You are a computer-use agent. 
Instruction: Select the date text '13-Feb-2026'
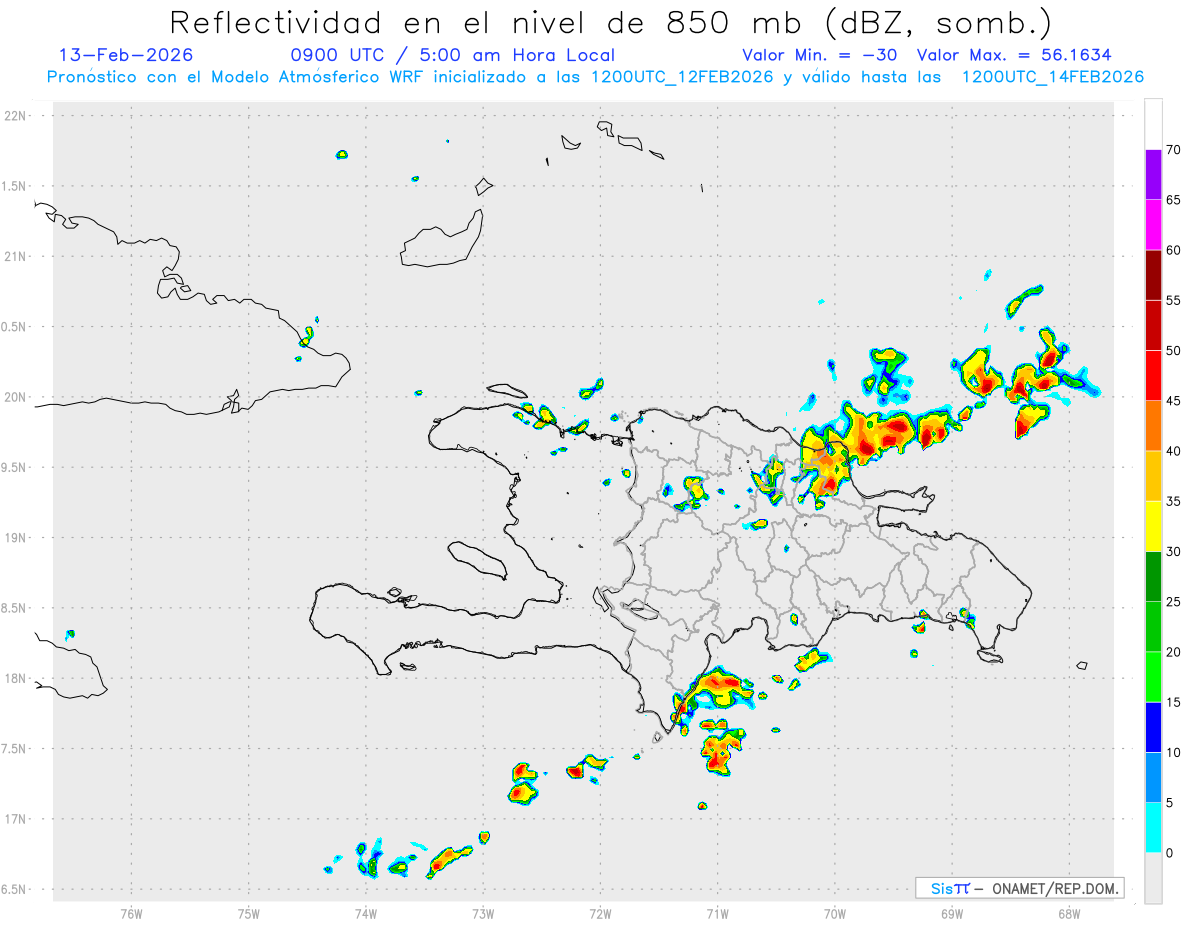pos(126,55)
